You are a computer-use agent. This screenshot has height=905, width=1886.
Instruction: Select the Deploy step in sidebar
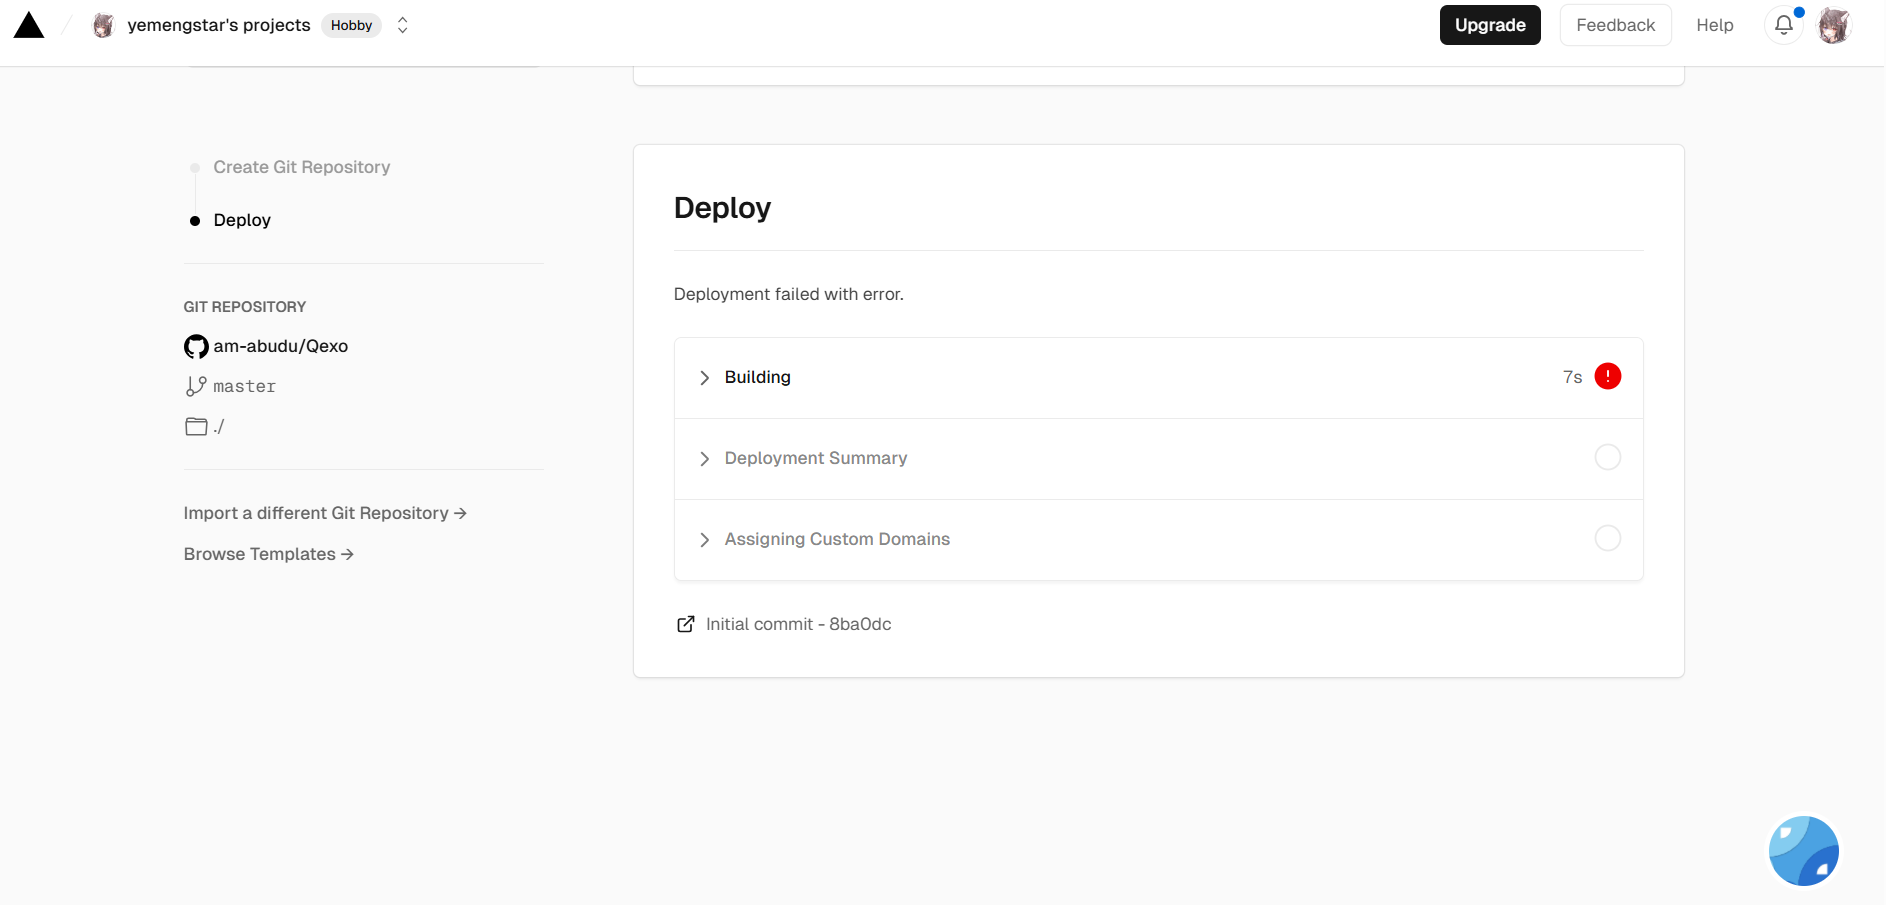(242, 220)
